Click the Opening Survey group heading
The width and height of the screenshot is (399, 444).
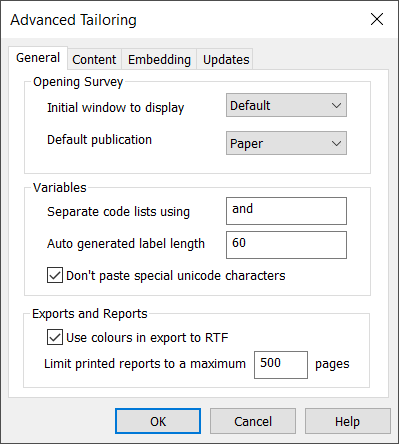tap(78, 82)
